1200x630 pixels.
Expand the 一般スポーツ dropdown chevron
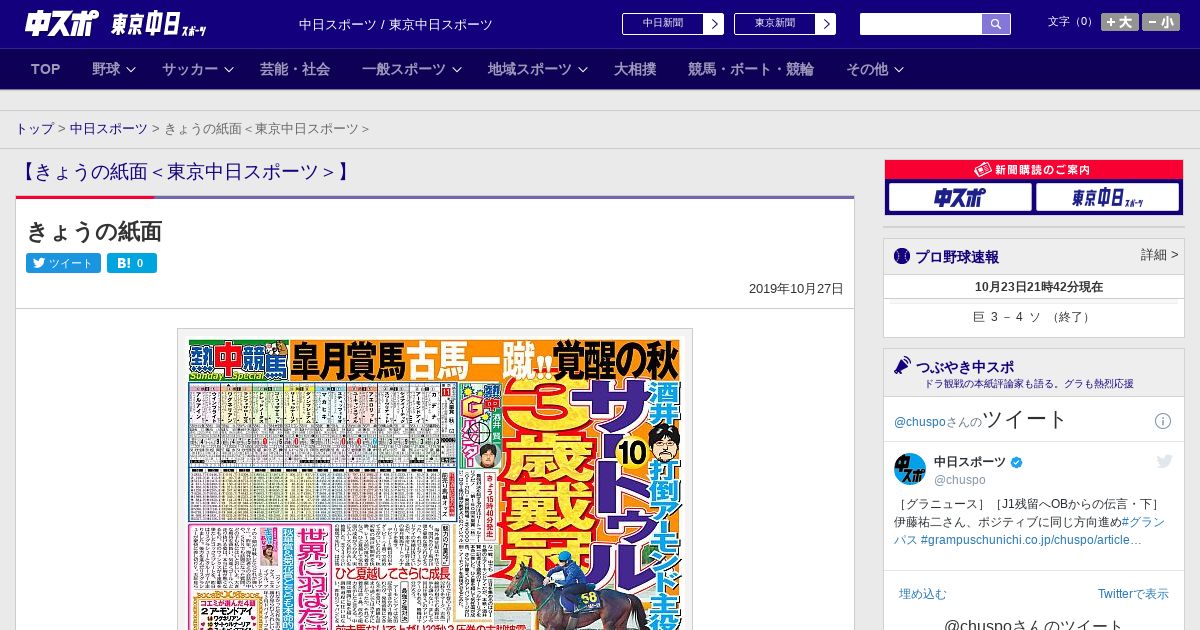[x=457, y=70]
